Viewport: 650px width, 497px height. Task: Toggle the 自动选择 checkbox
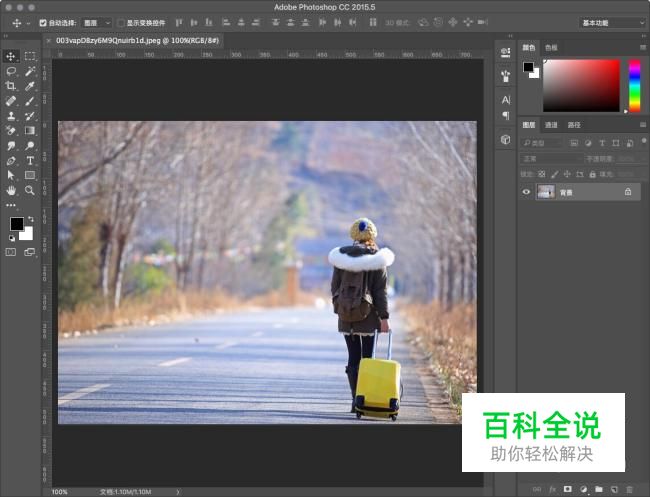click(x=44, y=22)
